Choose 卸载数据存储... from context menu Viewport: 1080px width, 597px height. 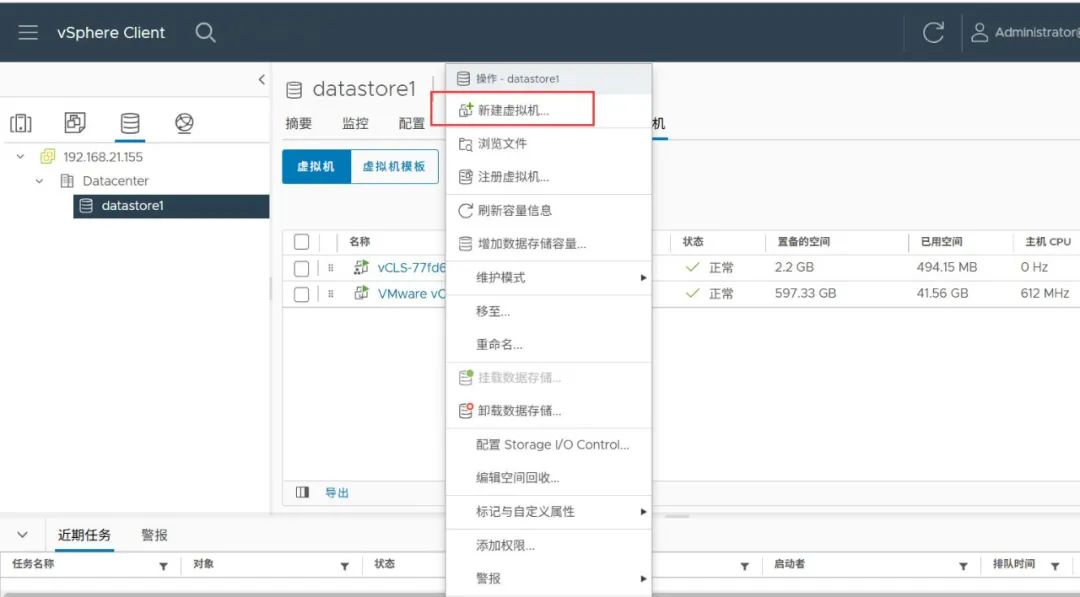[x=548, y=411]
